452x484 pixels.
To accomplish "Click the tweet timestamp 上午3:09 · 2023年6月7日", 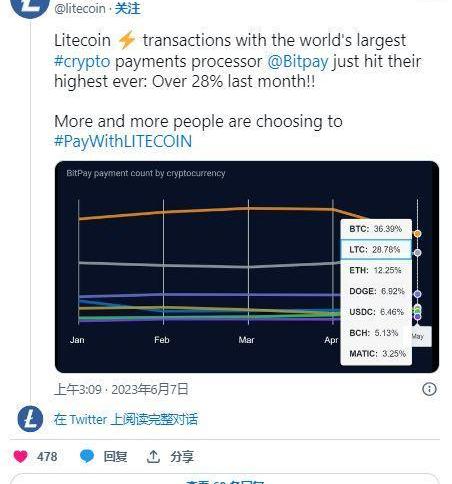I will pos(121,389).
